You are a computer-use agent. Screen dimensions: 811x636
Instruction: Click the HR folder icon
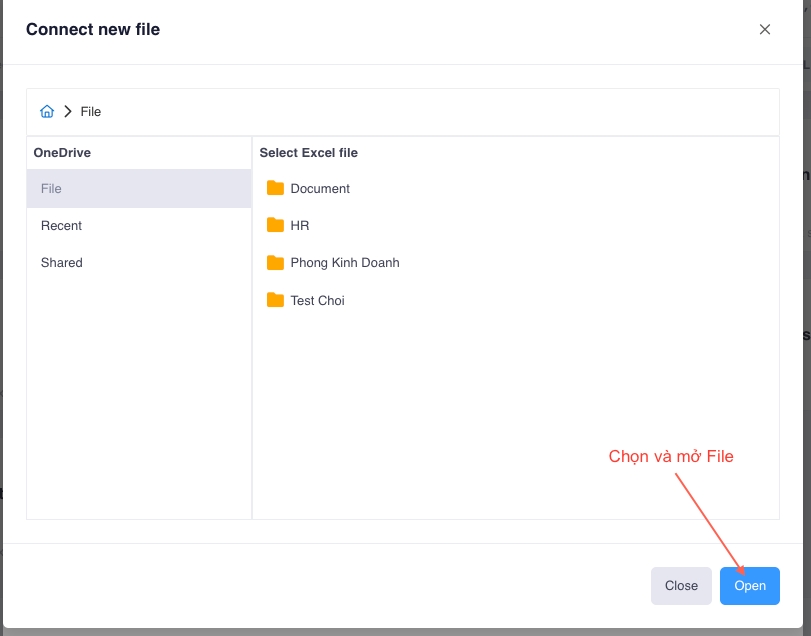tap(275, 225)
